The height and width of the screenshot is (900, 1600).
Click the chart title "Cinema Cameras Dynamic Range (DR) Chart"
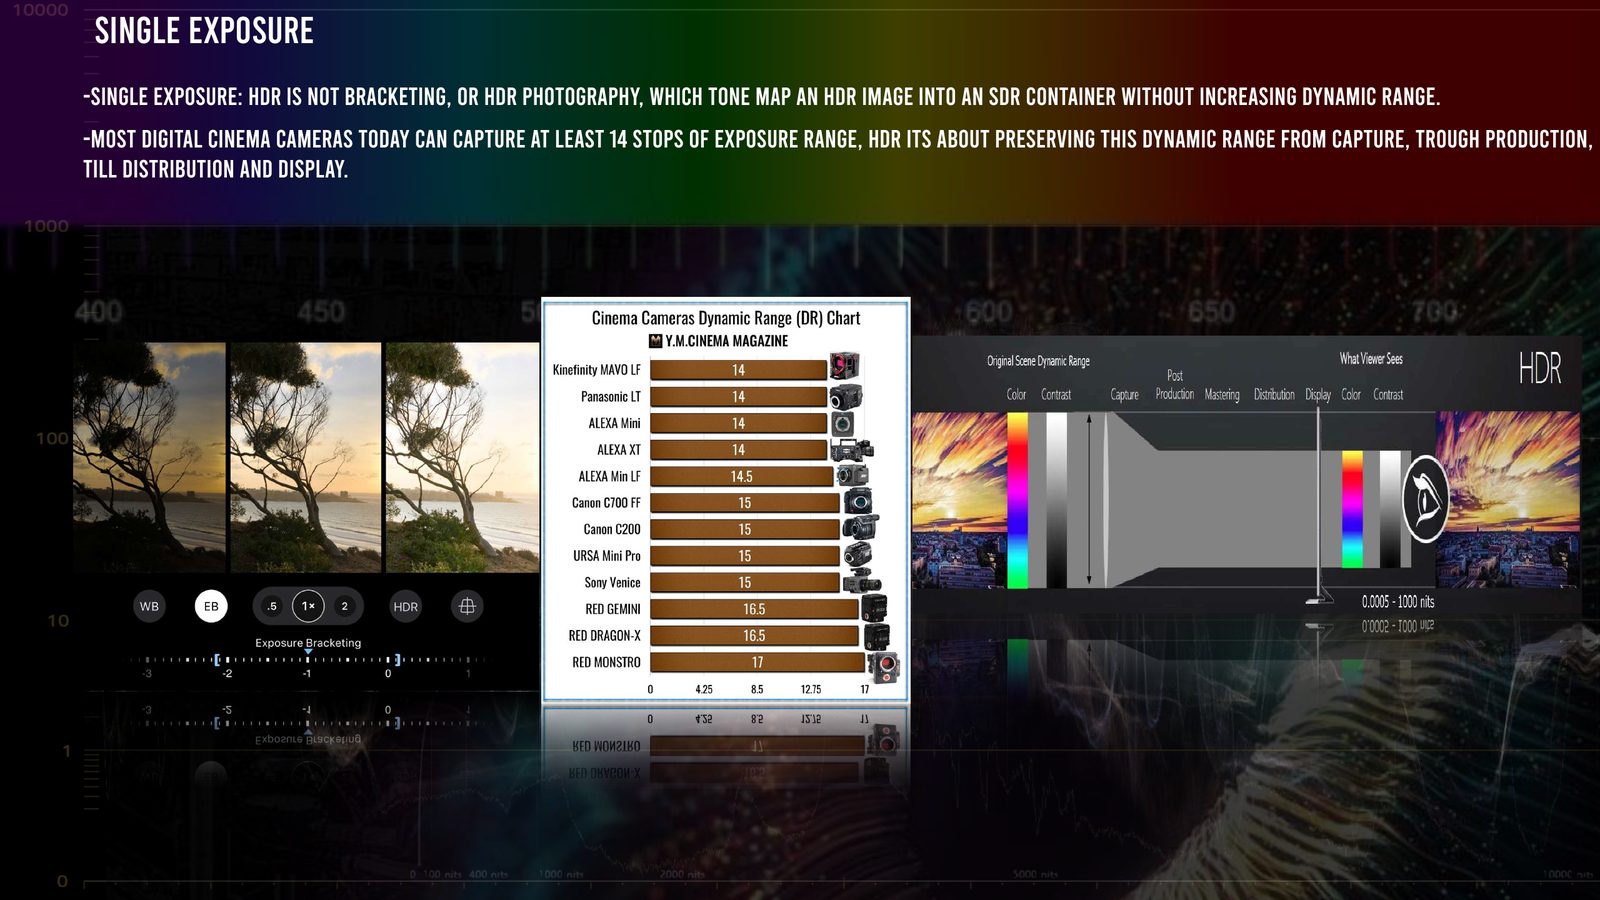726,318
